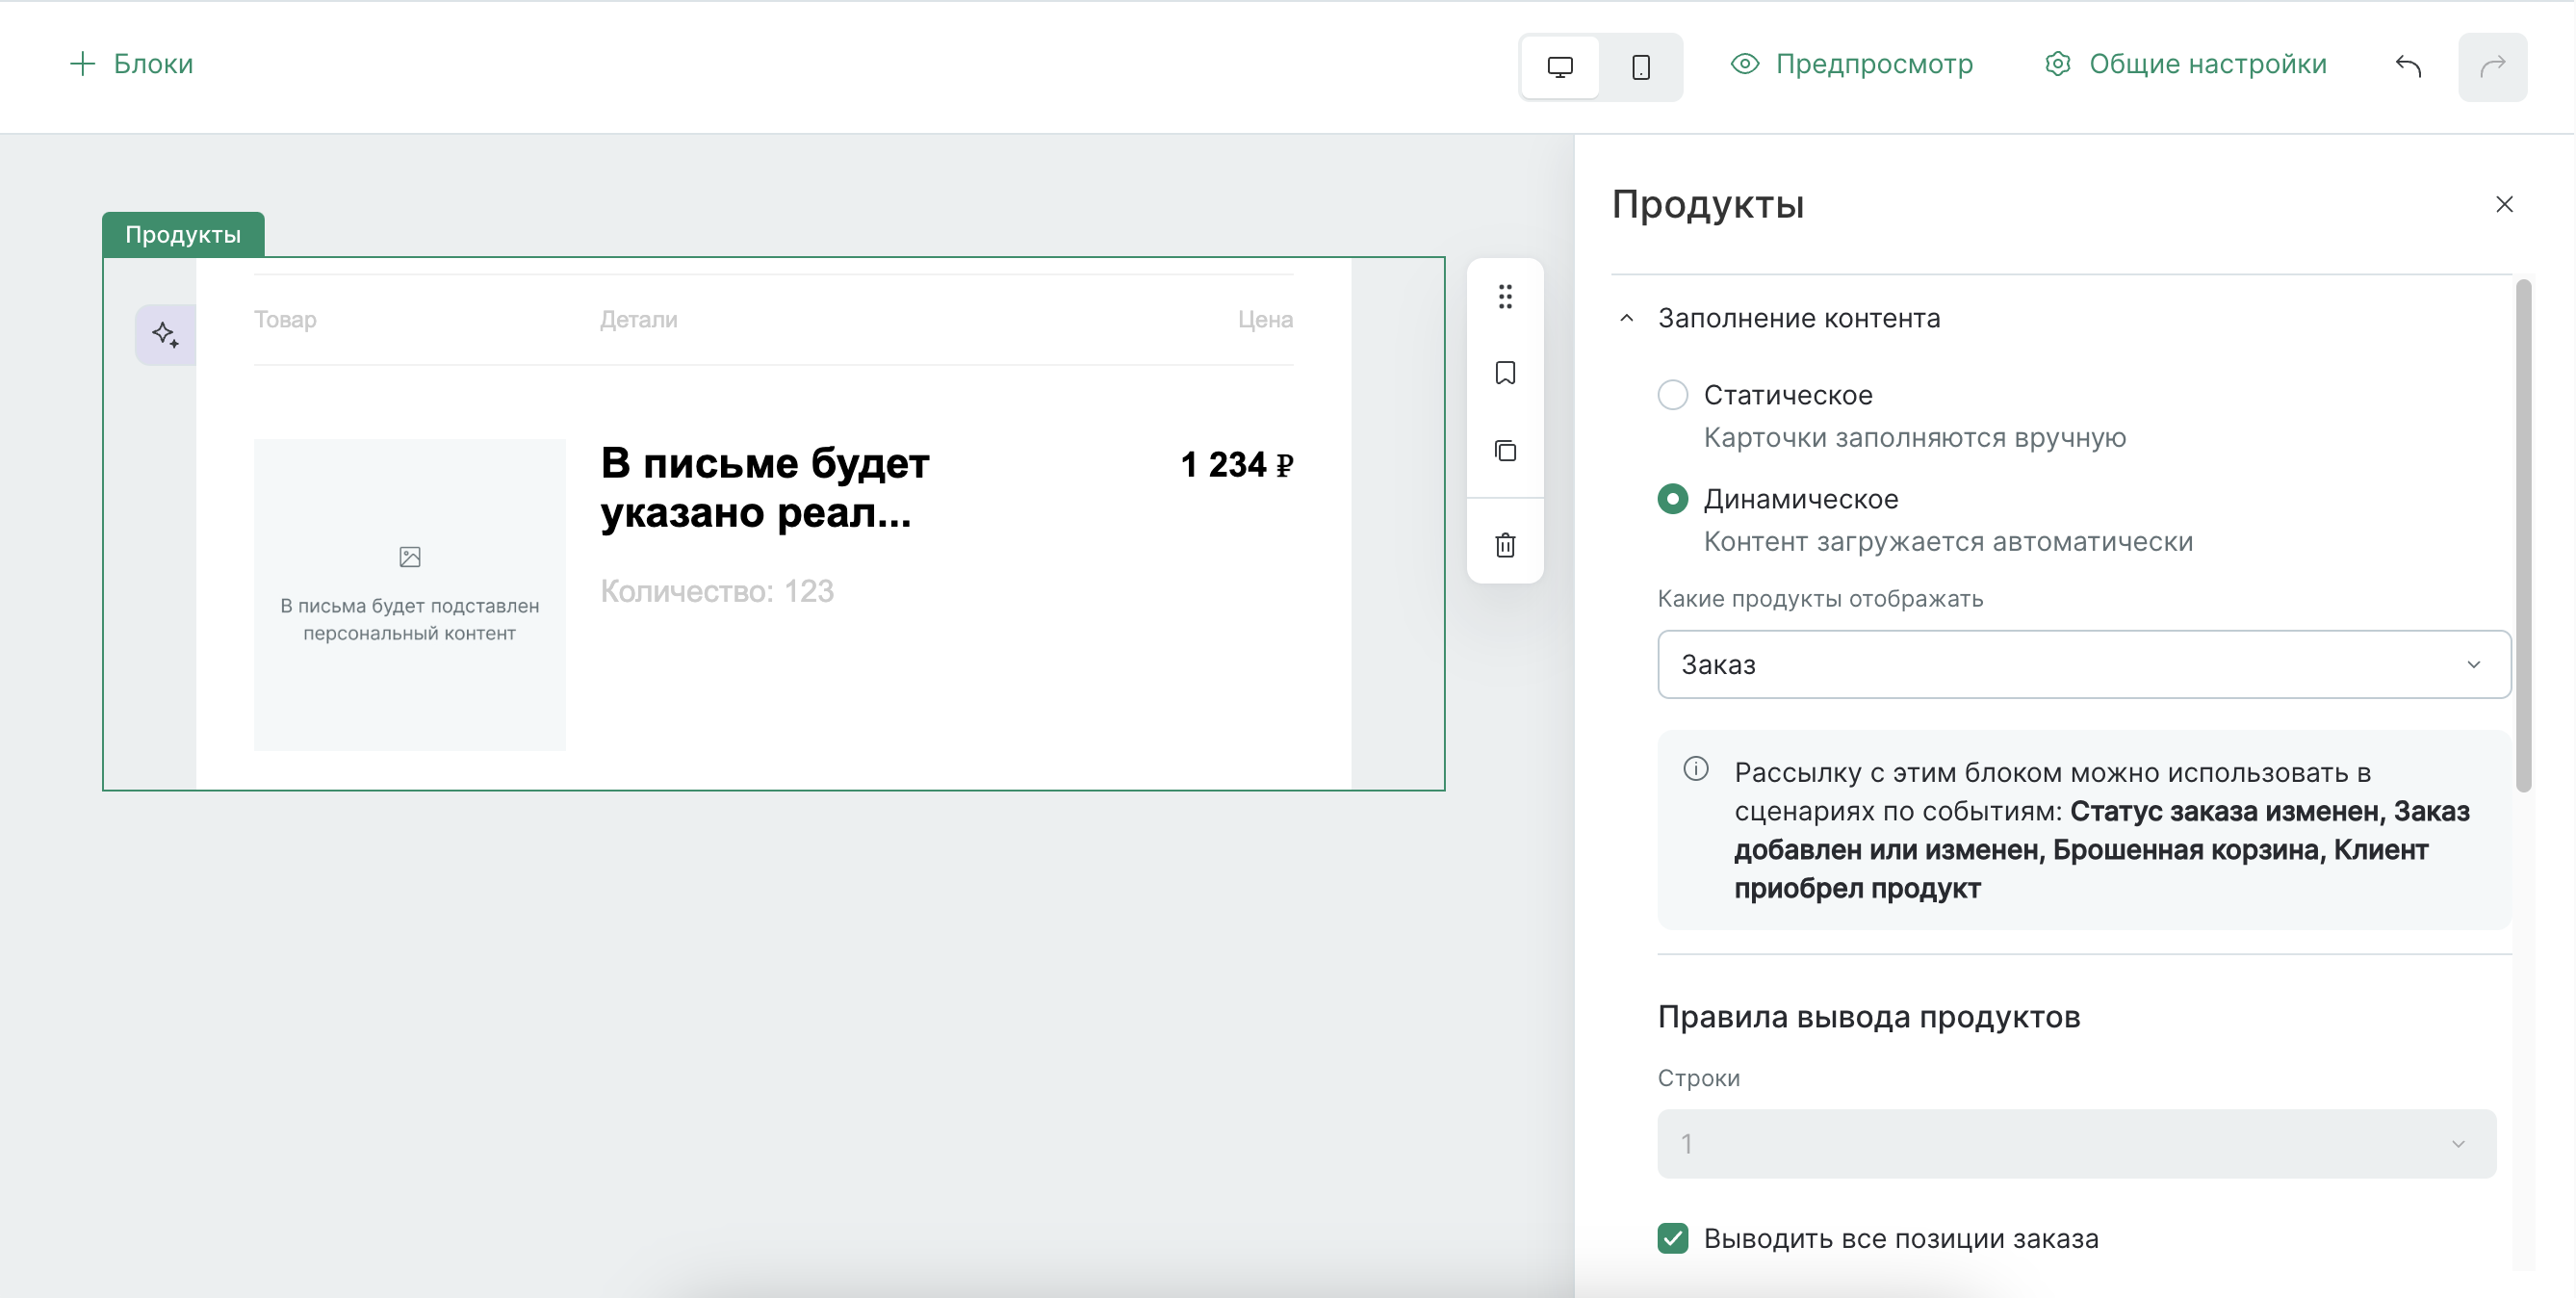The height and width of the screenshot is (1298, 2576).
Task: Click the info icon in the notice
Action: (x=1695, y=769)
